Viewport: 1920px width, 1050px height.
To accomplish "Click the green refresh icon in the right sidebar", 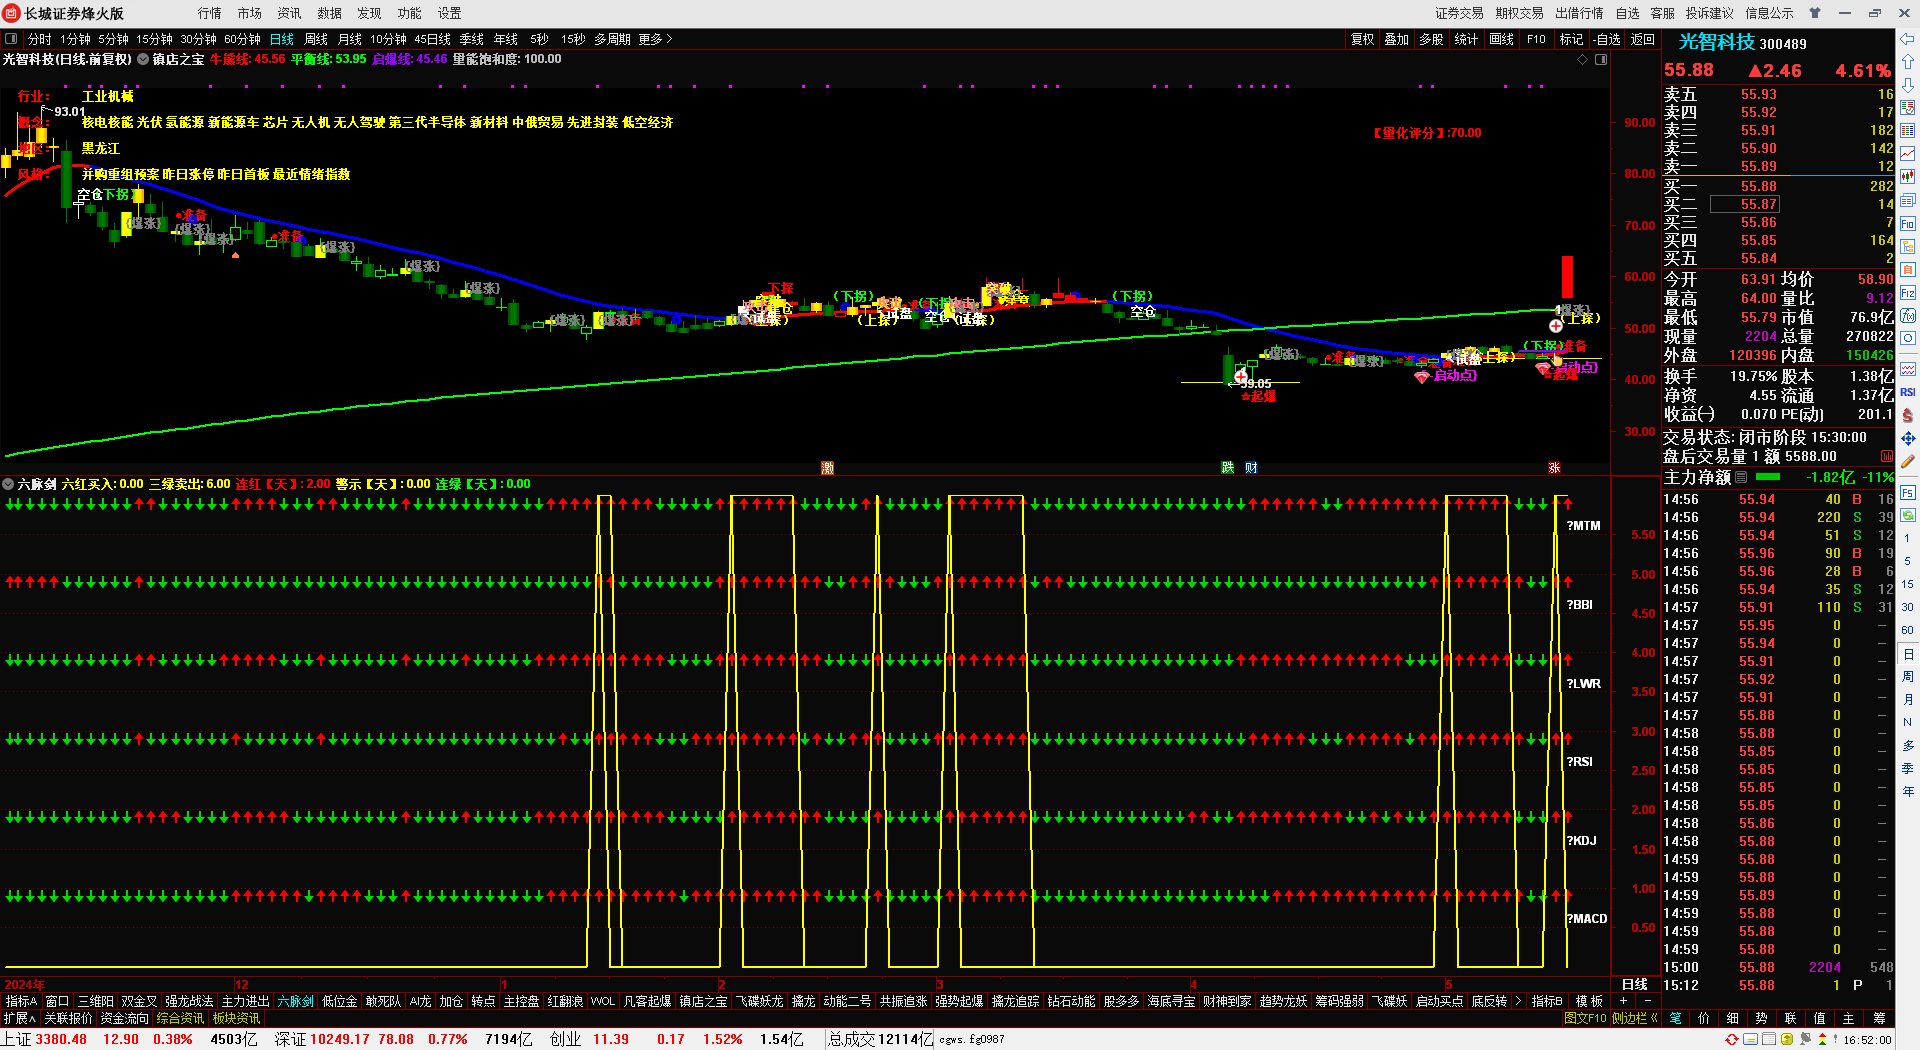I will 1908,515.
